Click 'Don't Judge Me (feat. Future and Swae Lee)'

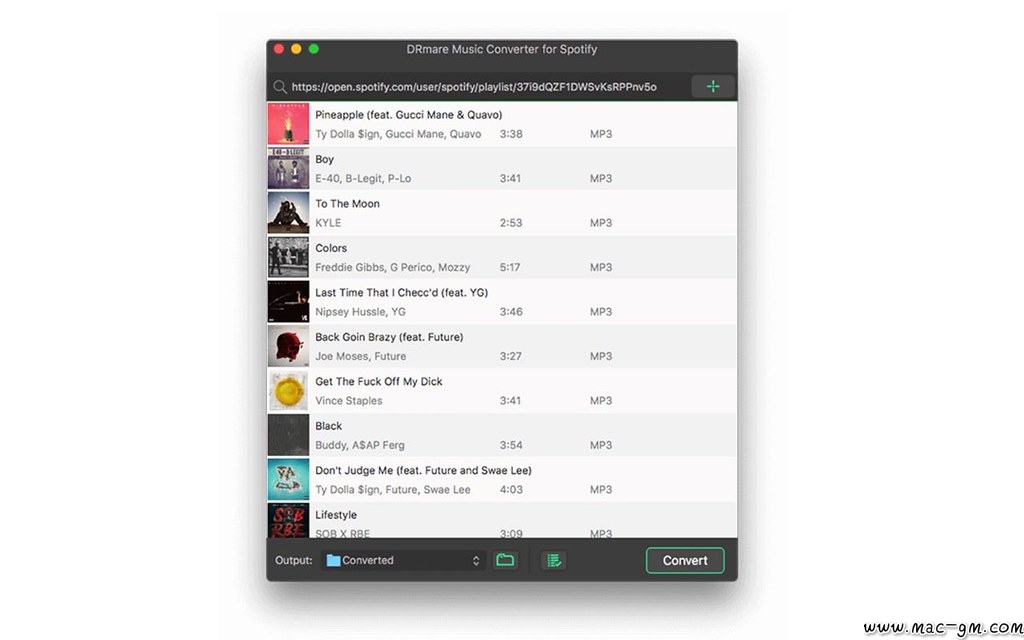[423, 470]
